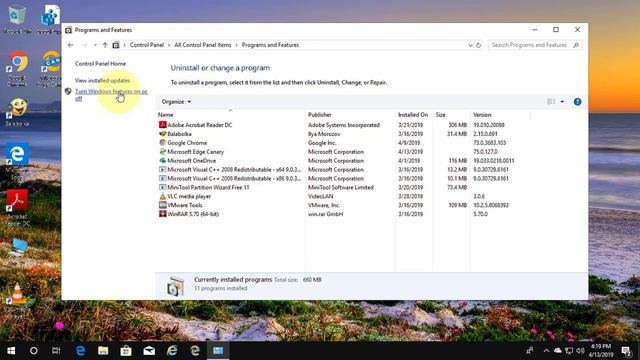
Task: Navigate to Control Panel breadcrumb
Action: point(147,45)
